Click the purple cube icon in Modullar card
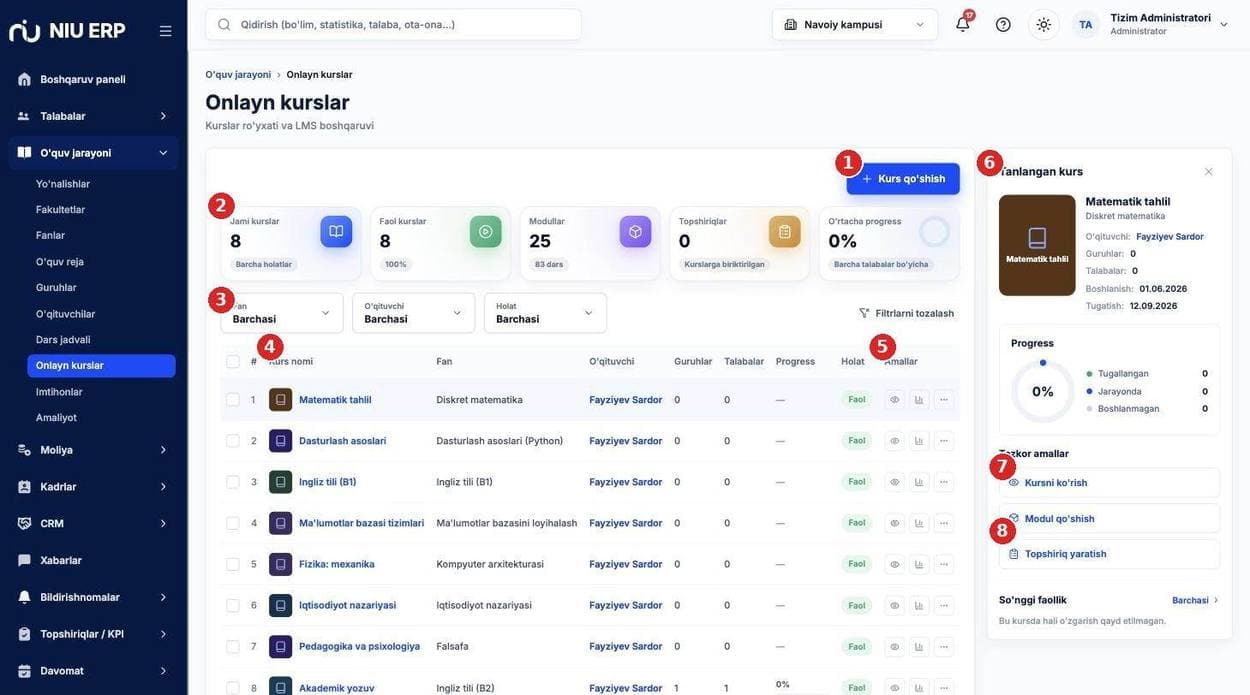The height and width of the screenshot is (695, 1250). tap(635, 232)
